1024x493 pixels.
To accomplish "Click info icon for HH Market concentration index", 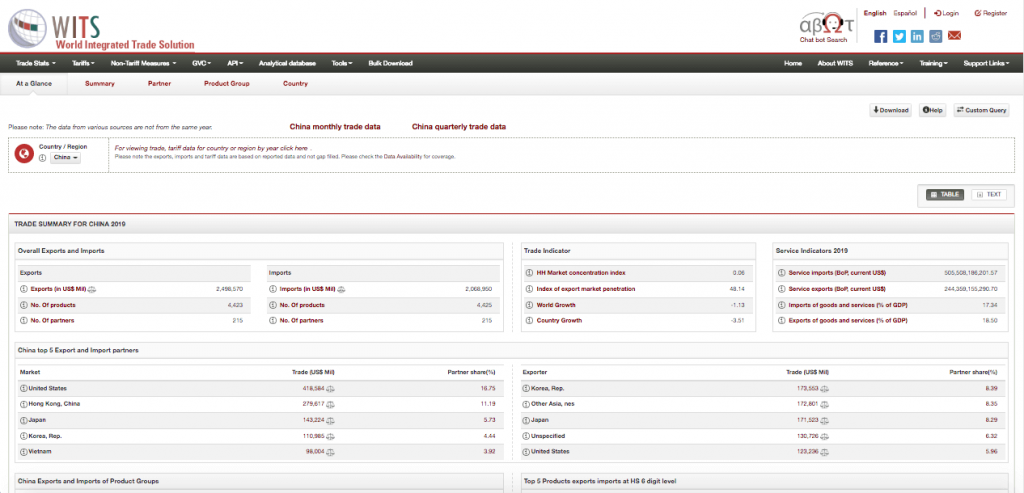I will (x=530, y=273).
